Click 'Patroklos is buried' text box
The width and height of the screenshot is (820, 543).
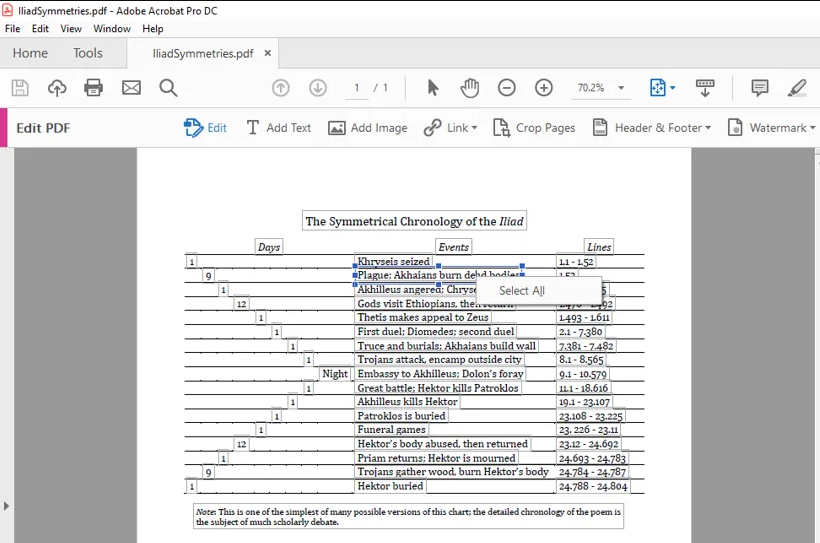tap(401, 415)
